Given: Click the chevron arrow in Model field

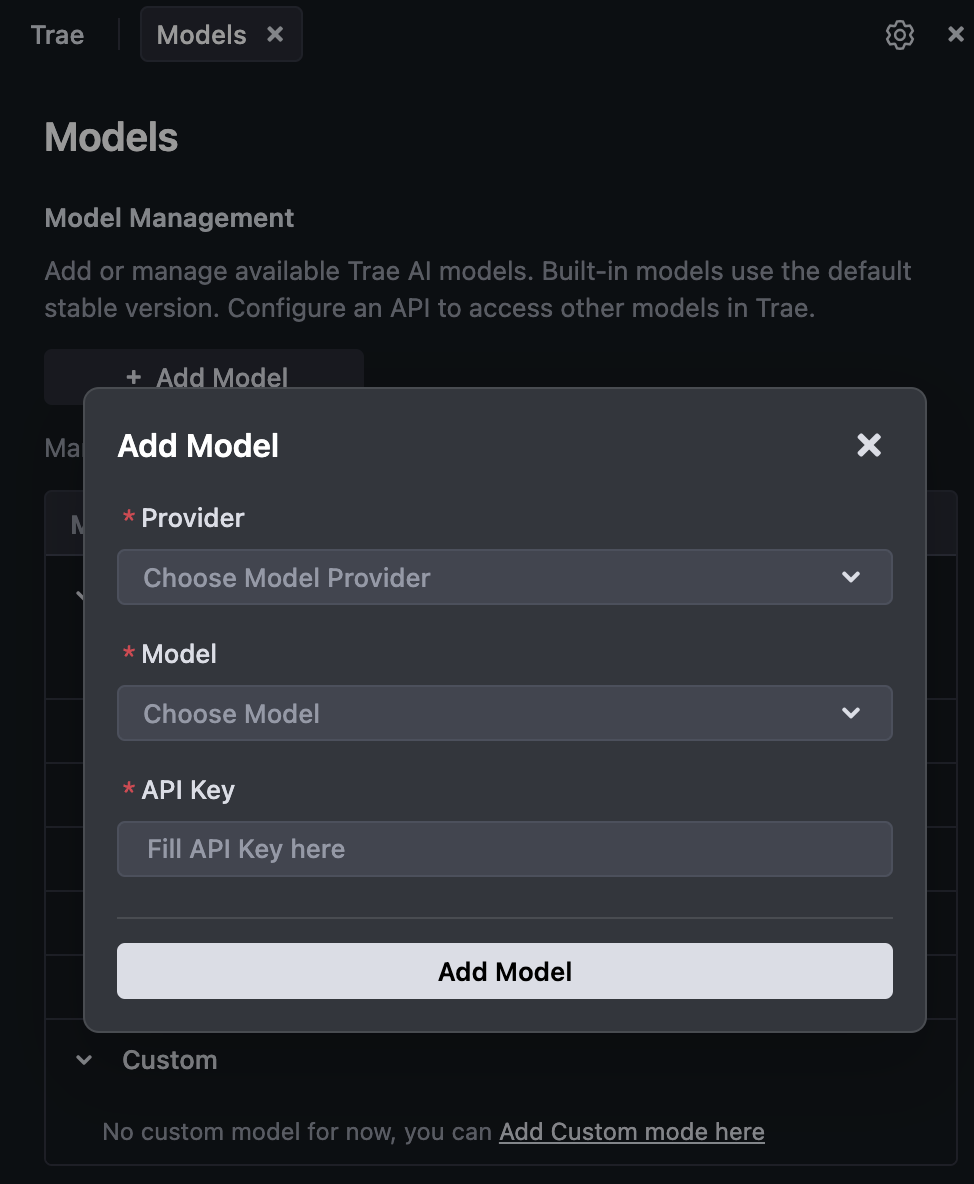Looking at the screenshot, I should tap(851, 713).
